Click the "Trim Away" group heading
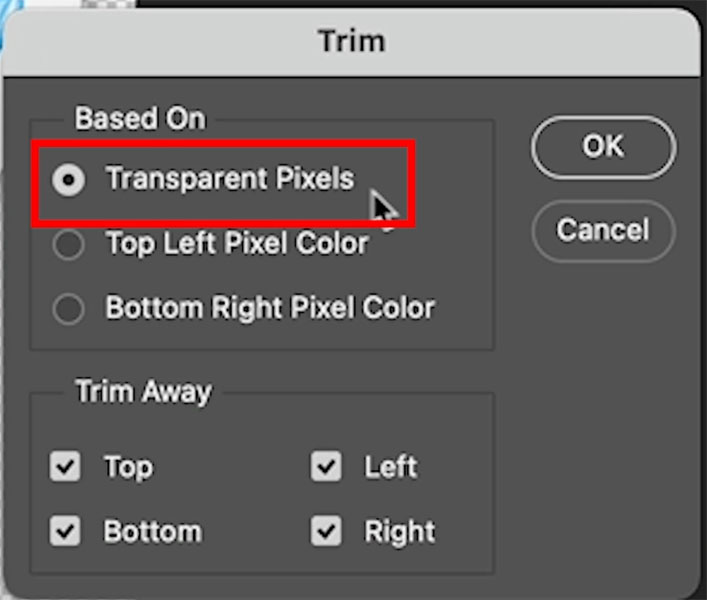Screen dimensions: 707x600 pos(143,392)
